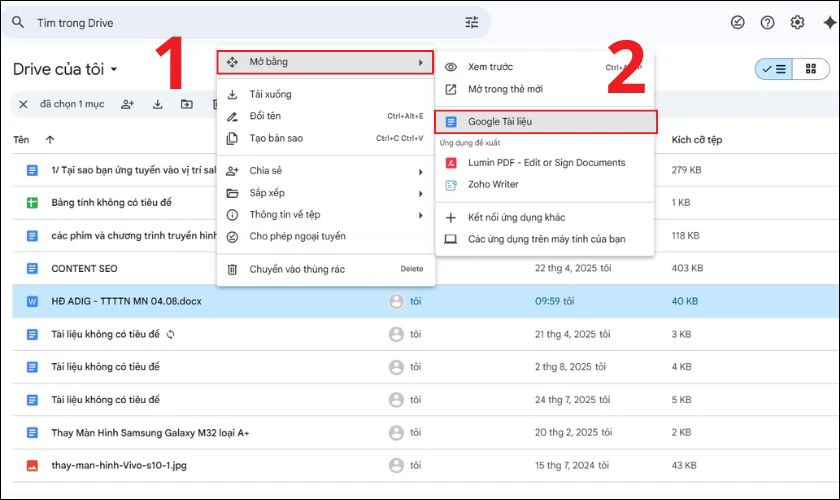Expand Thông tin về tệp submenu

(325, 215)
